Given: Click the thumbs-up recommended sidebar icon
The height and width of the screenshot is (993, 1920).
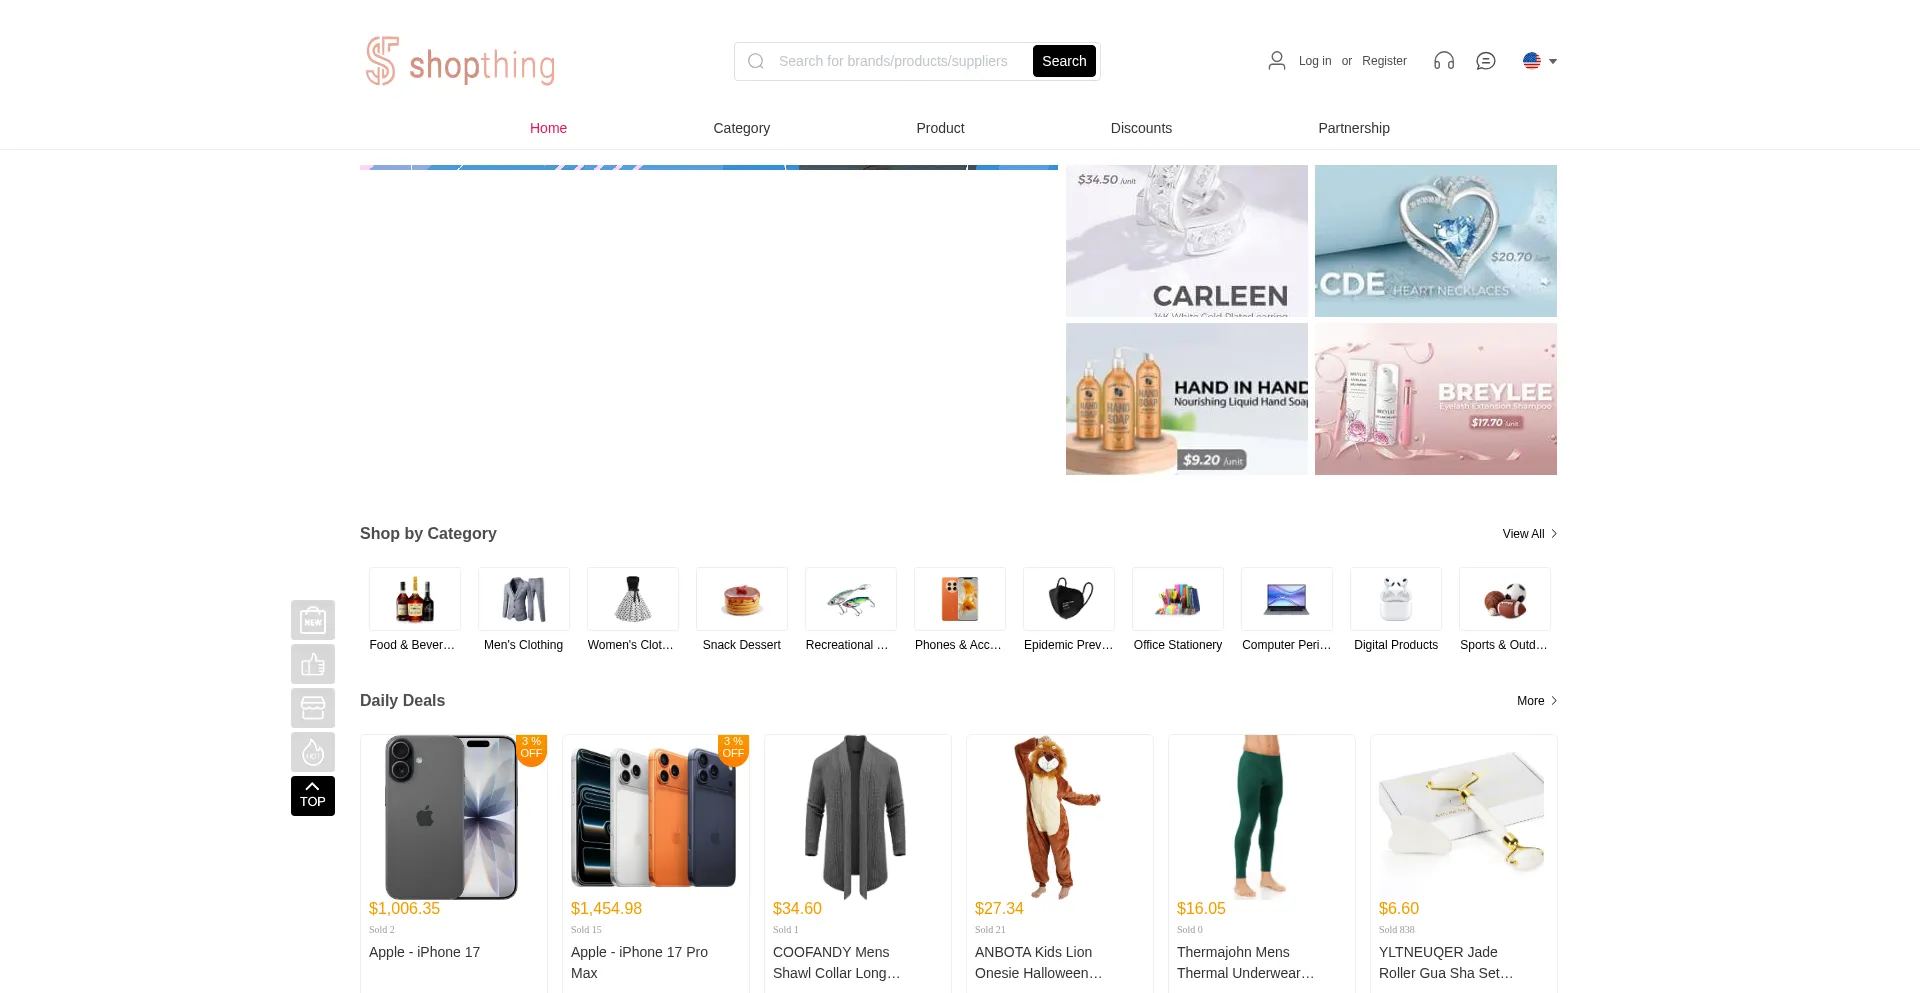Looking at the screenshot, I should [x=313, y=664].
